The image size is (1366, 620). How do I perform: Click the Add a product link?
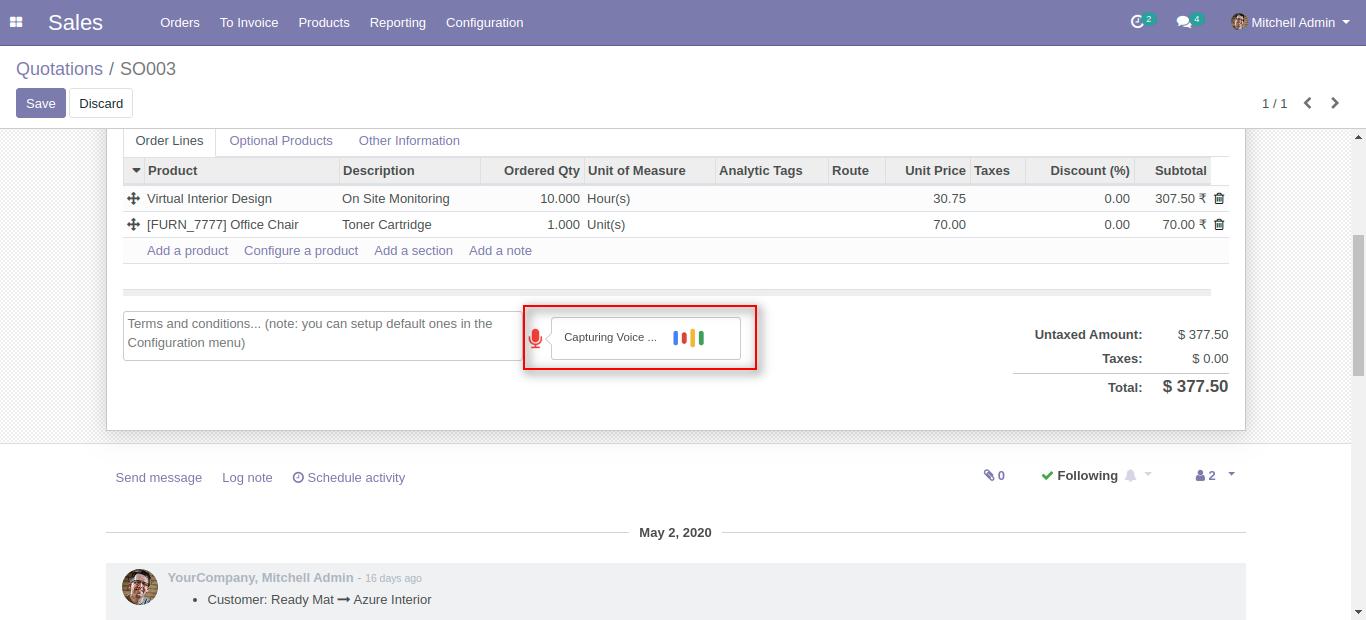[x=187, y=250]
